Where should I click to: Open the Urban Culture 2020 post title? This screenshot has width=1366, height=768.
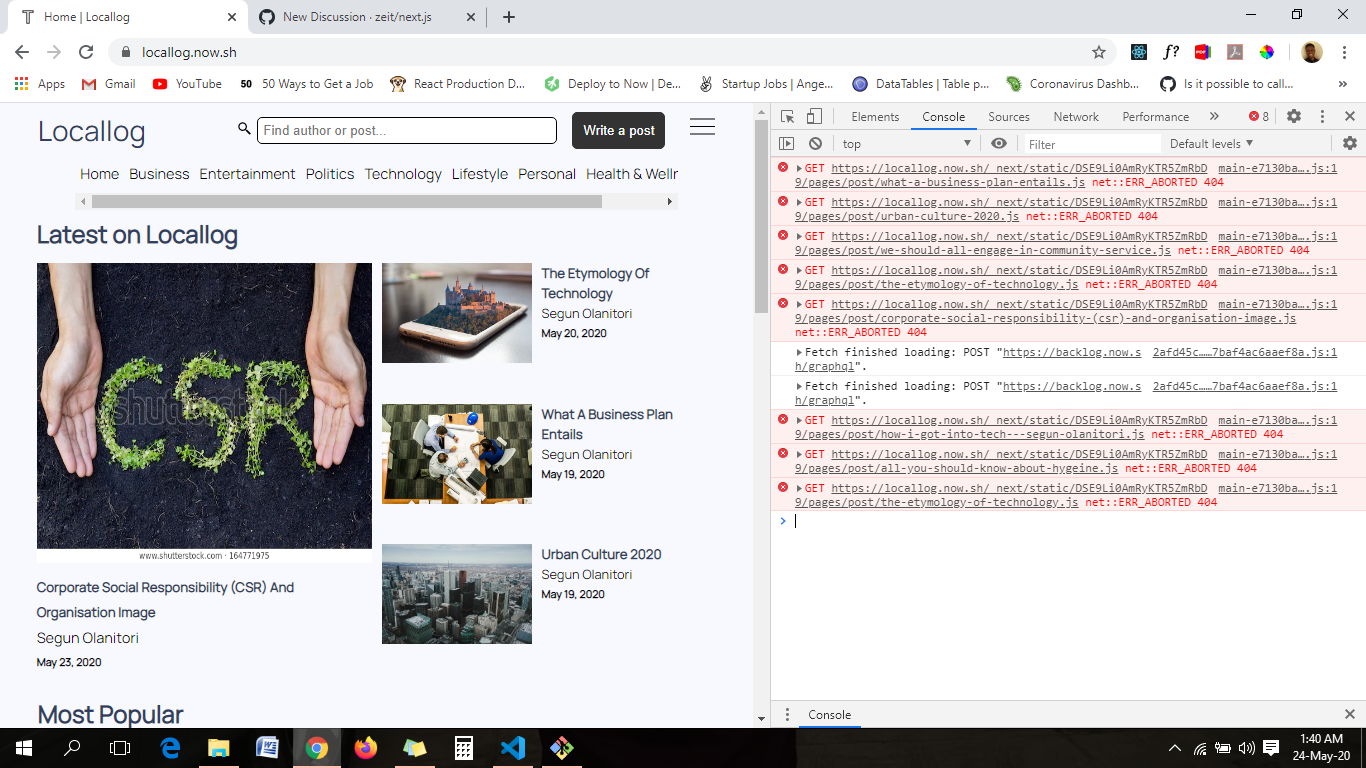(601, 554)
